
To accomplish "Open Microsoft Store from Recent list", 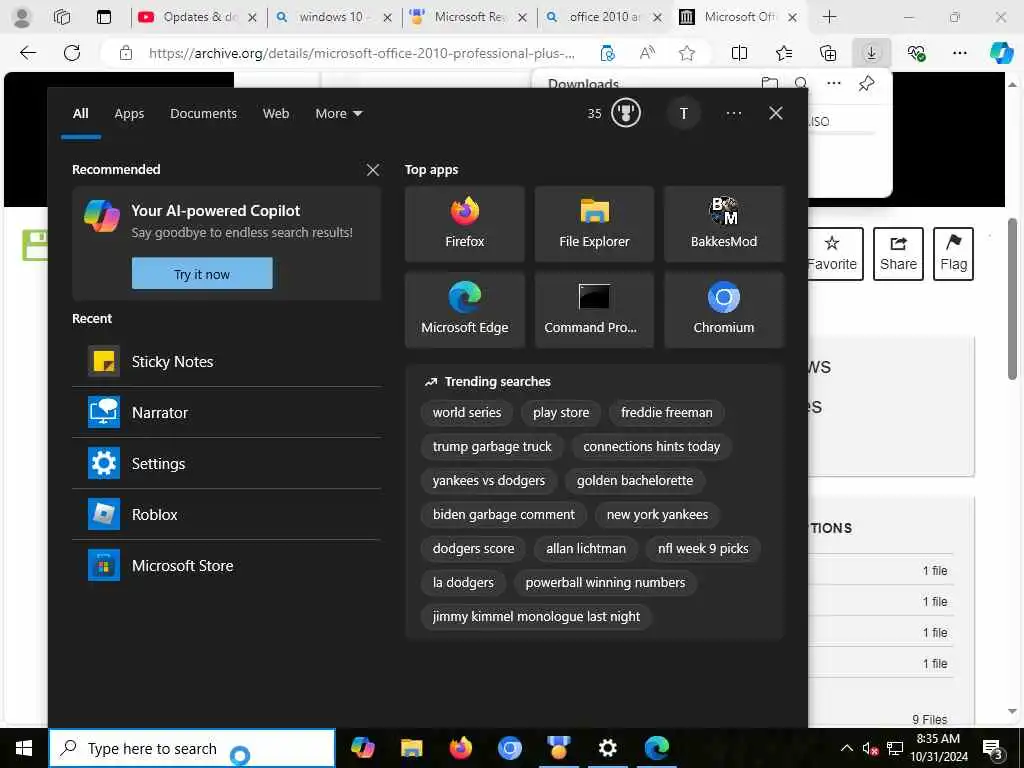I will pos(227,566).
